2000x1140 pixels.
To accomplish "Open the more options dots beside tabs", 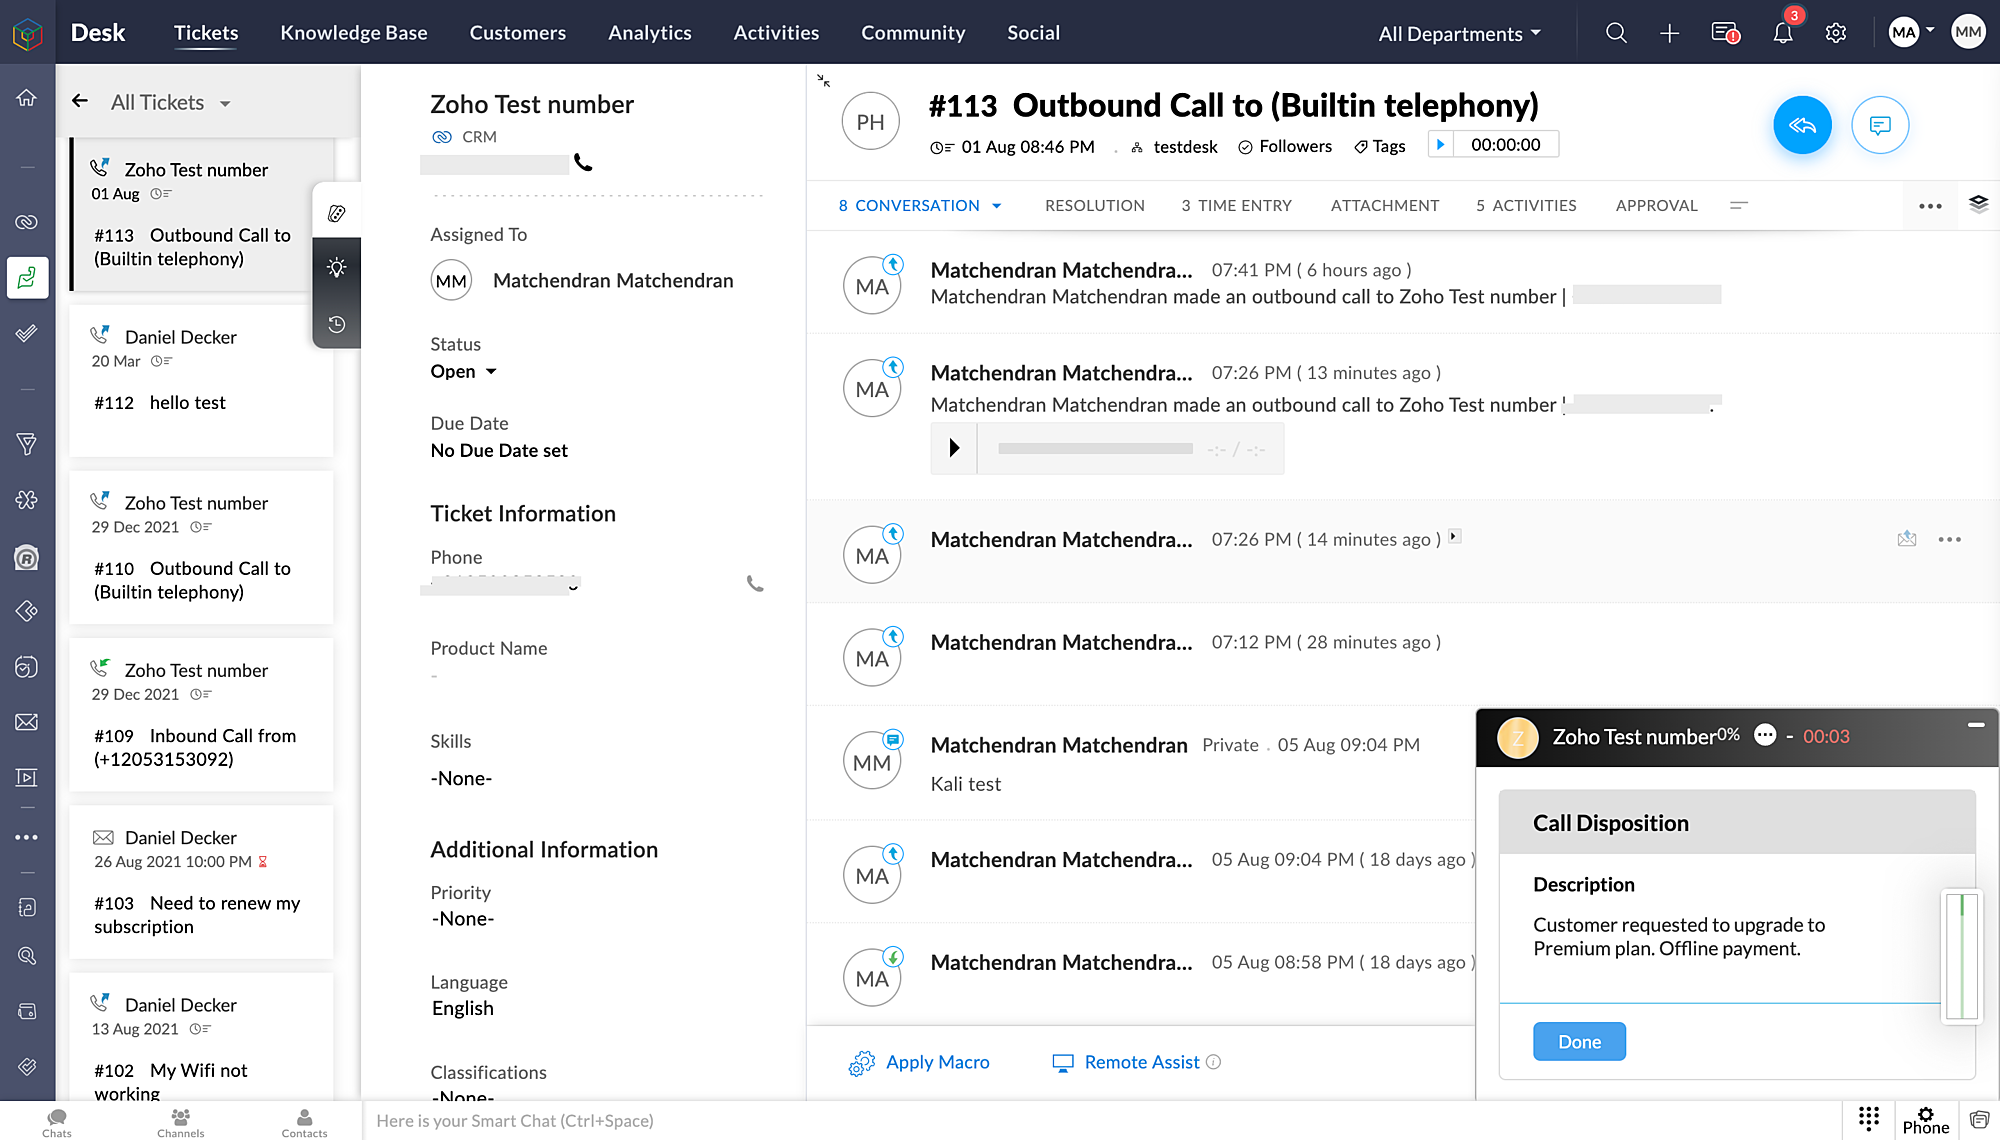I will [1930, 206].
